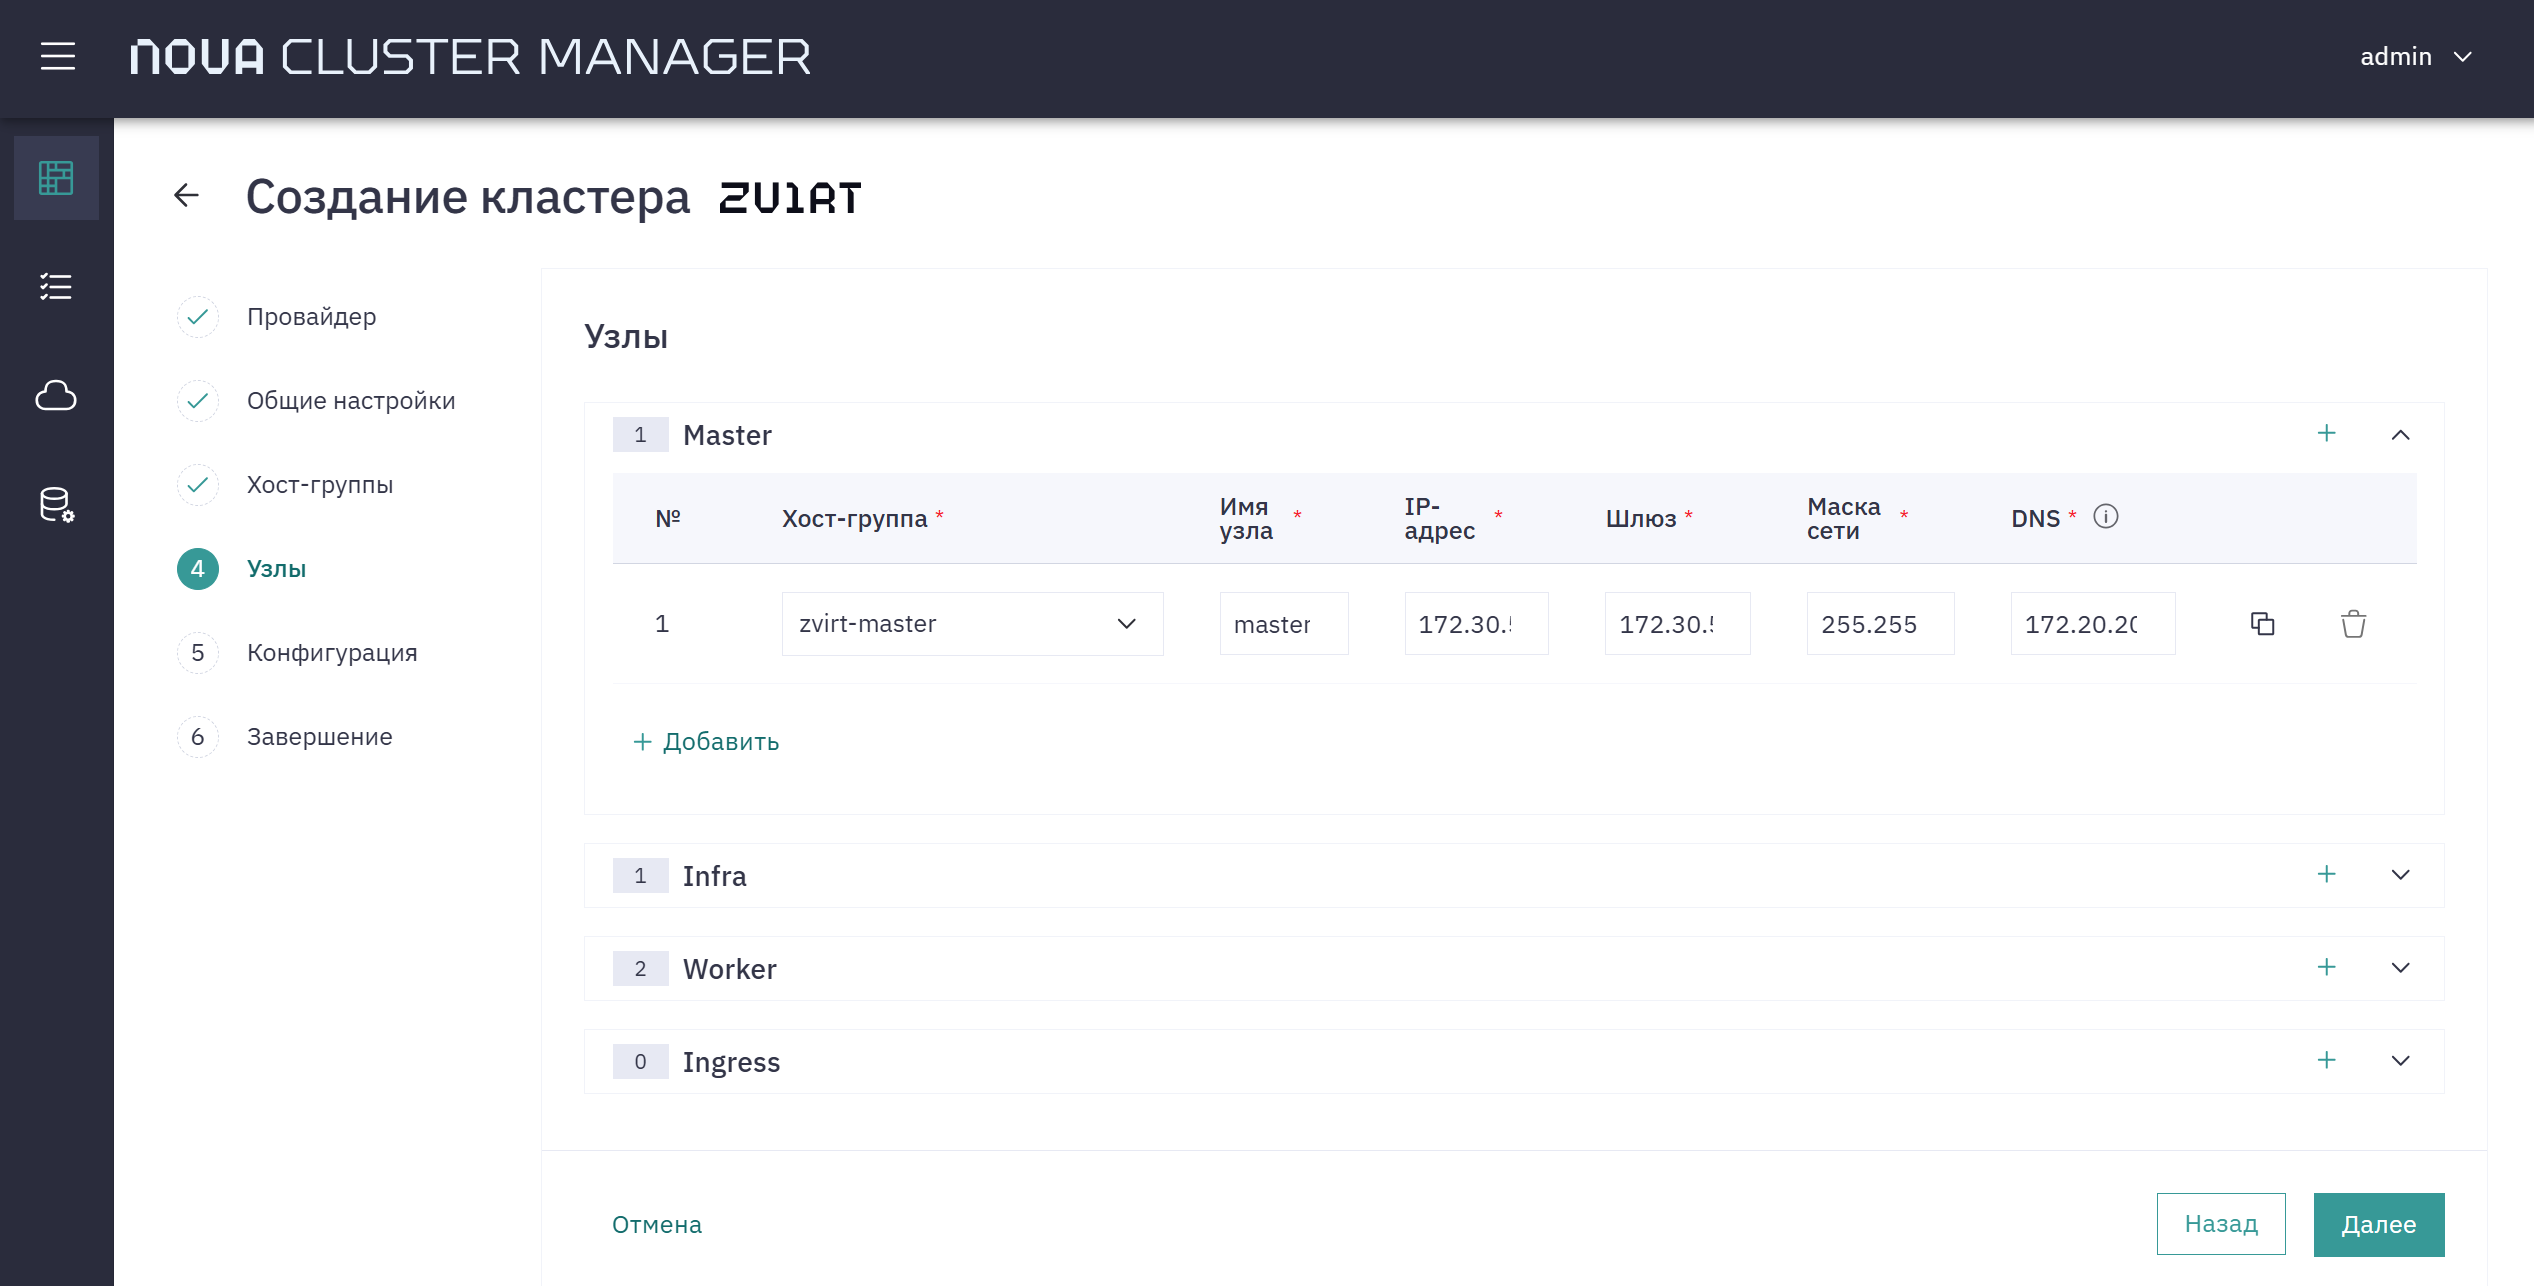This screenshot has height=1286, width=2534.
Task: Open the cloud providers sidebar icon
Action: 56,396
